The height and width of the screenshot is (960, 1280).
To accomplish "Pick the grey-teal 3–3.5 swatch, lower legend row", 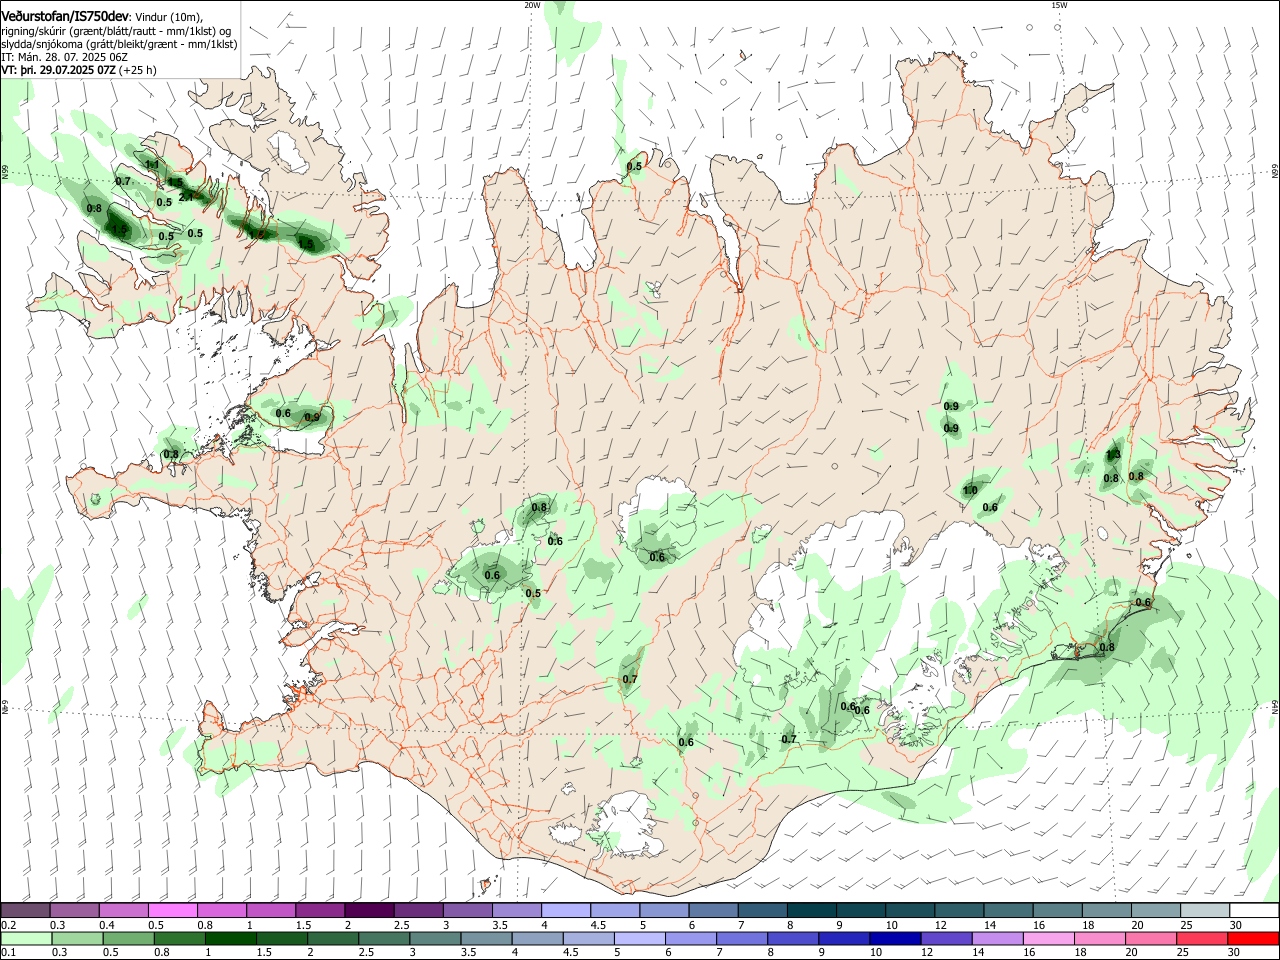I will (435, 938).
